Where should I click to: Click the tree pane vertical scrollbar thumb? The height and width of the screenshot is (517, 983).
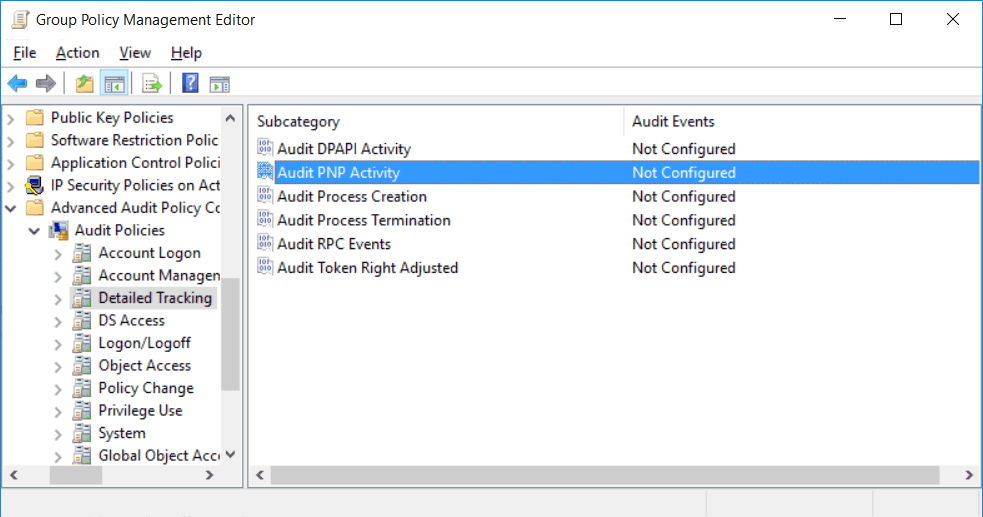(x=231, y=334)
